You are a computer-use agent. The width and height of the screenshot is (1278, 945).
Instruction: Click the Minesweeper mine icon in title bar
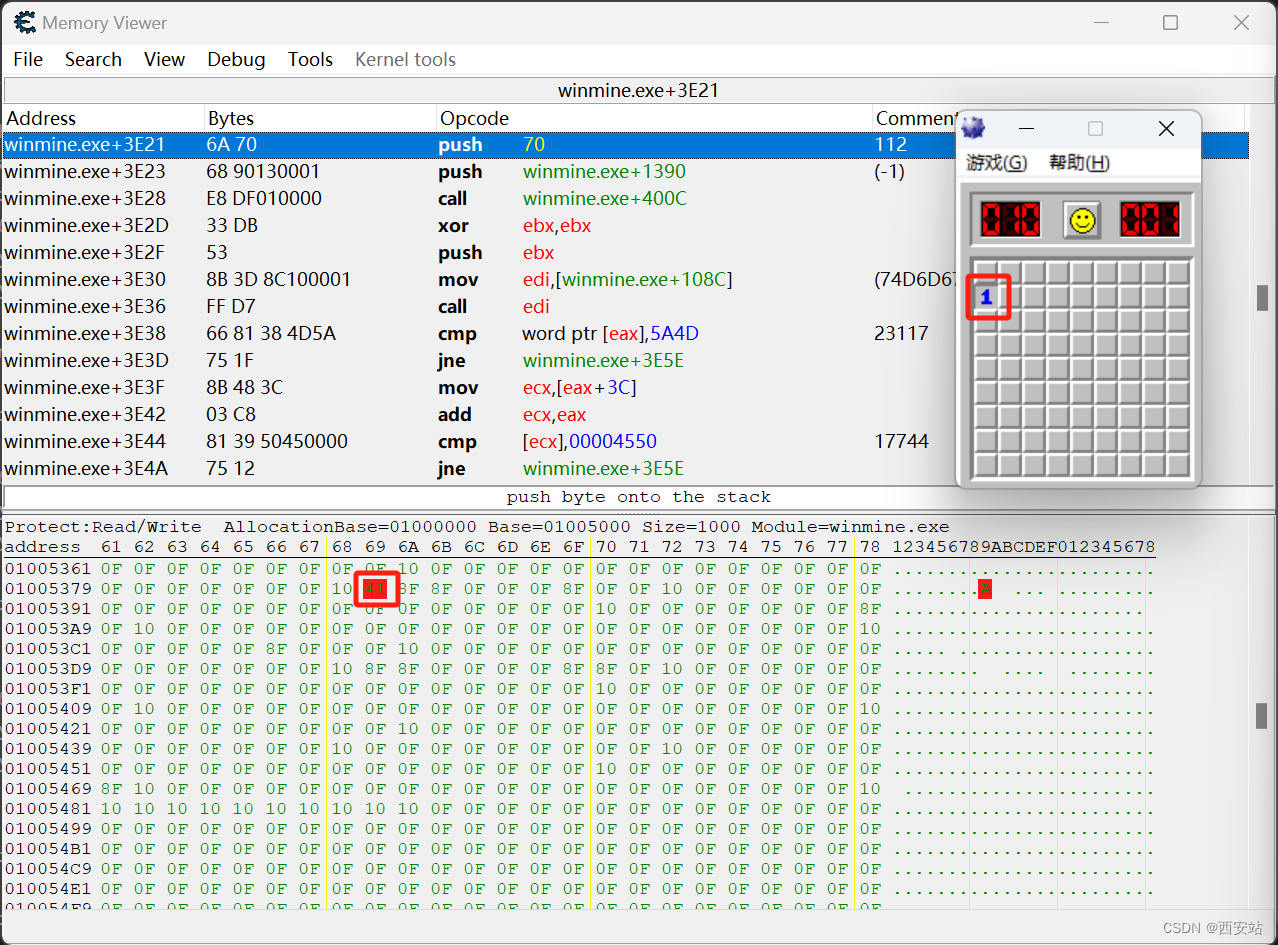(974, 128)
